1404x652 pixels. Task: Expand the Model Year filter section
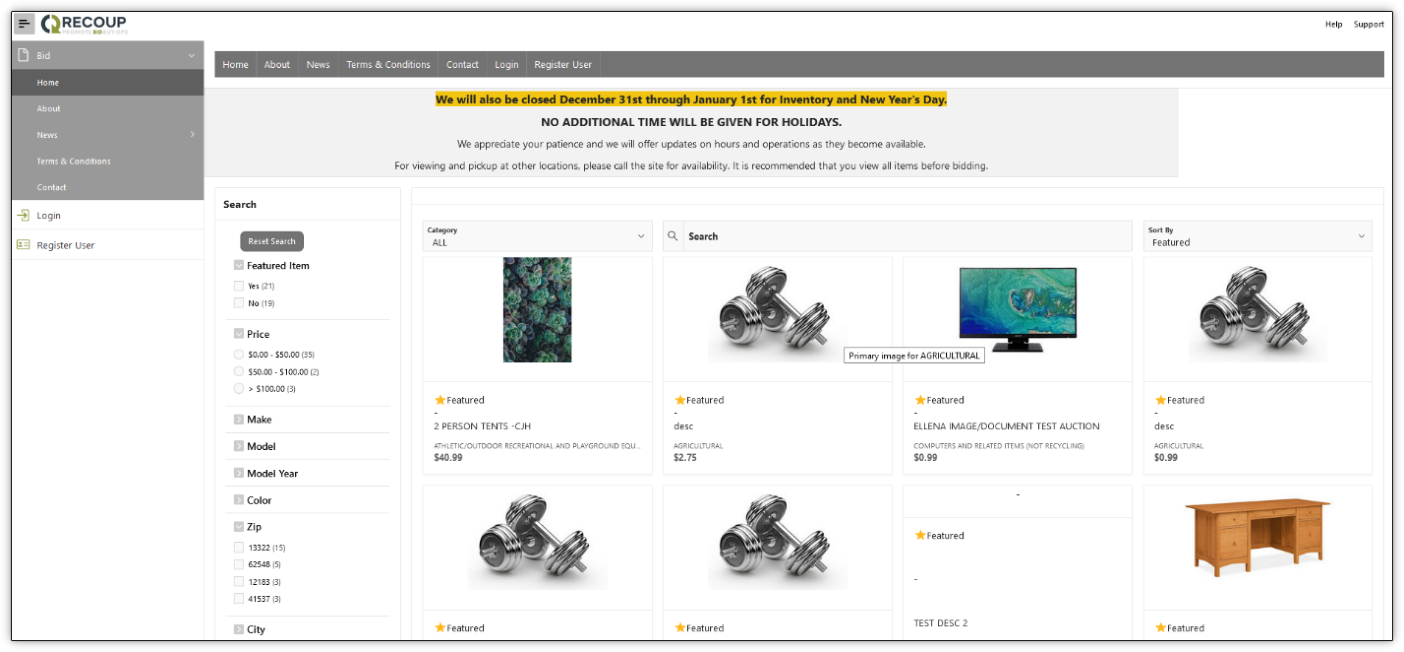[x=239, y=474]
